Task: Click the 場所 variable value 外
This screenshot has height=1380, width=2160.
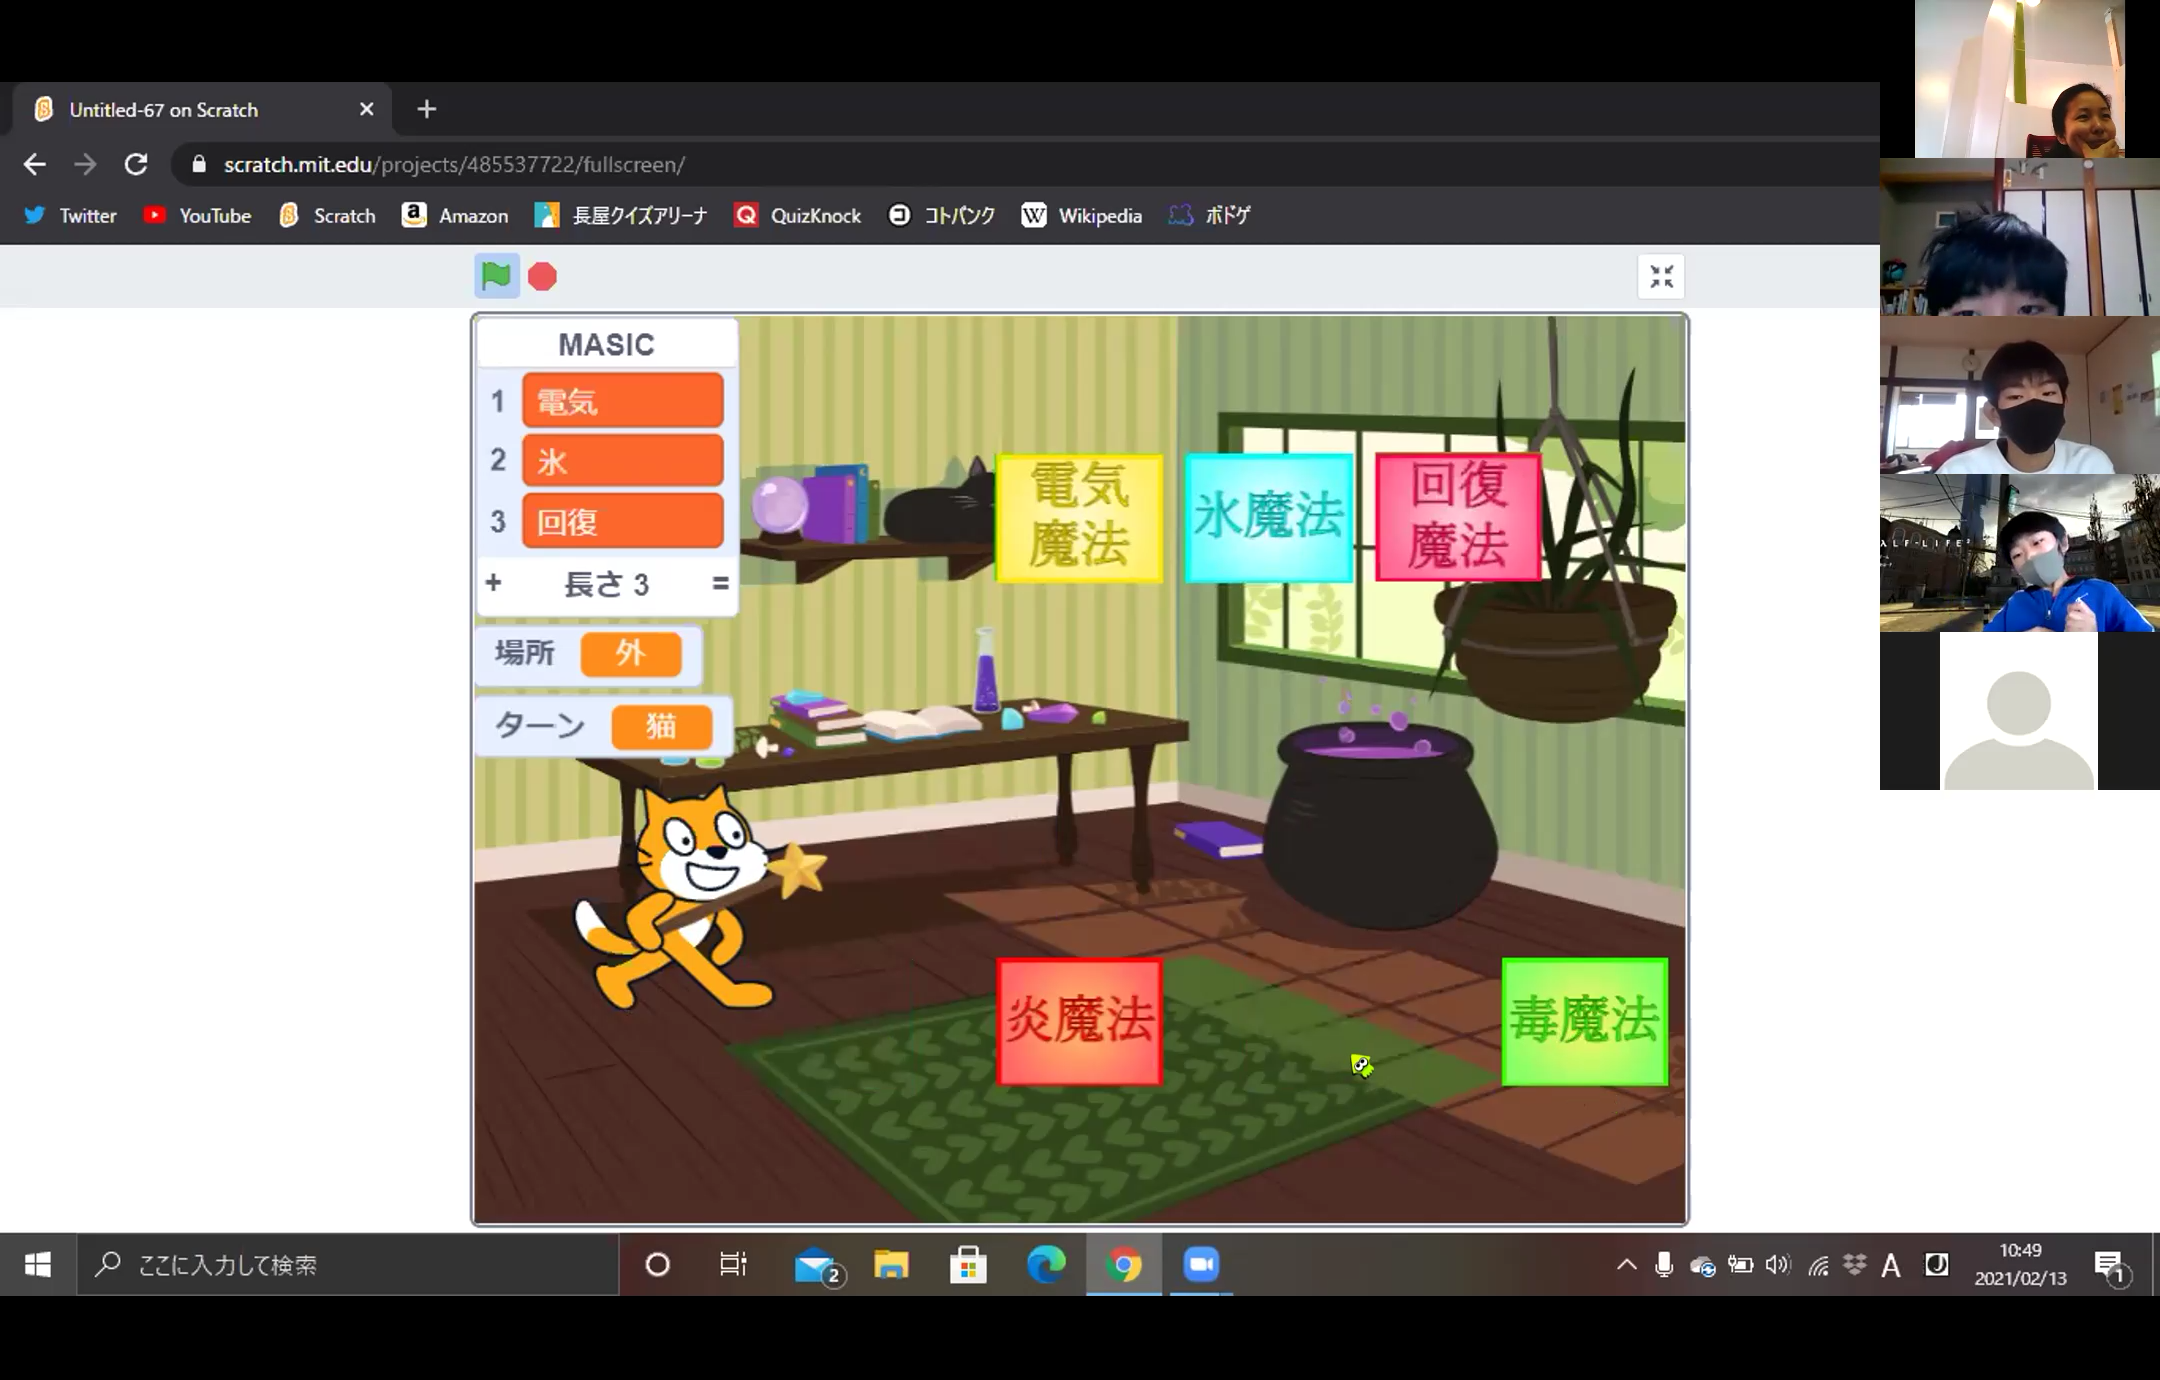Action: click(x=631, y=654)
